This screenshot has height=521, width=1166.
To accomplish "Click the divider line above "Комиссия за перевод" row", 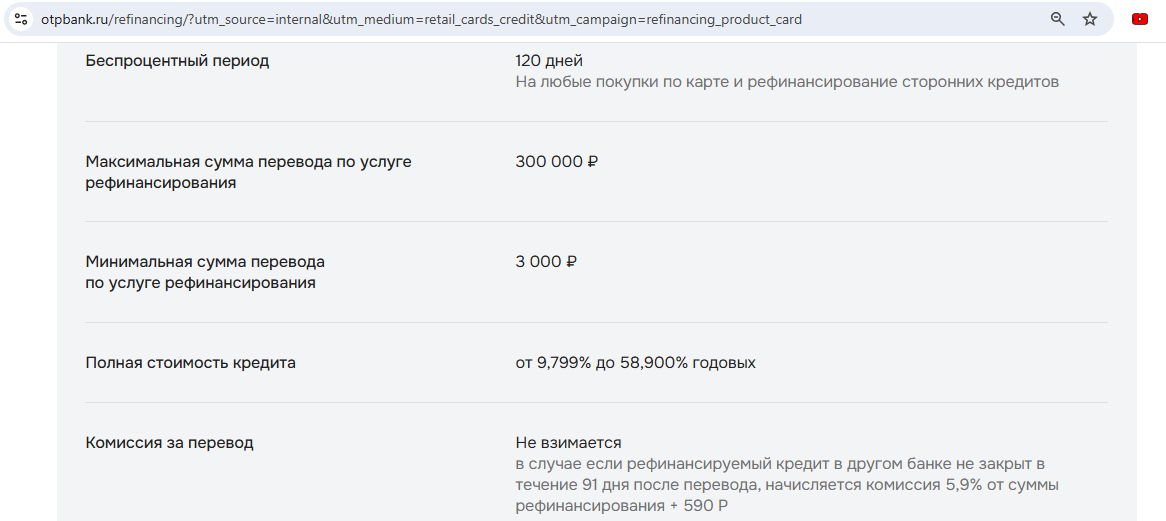I will [596, 403].
